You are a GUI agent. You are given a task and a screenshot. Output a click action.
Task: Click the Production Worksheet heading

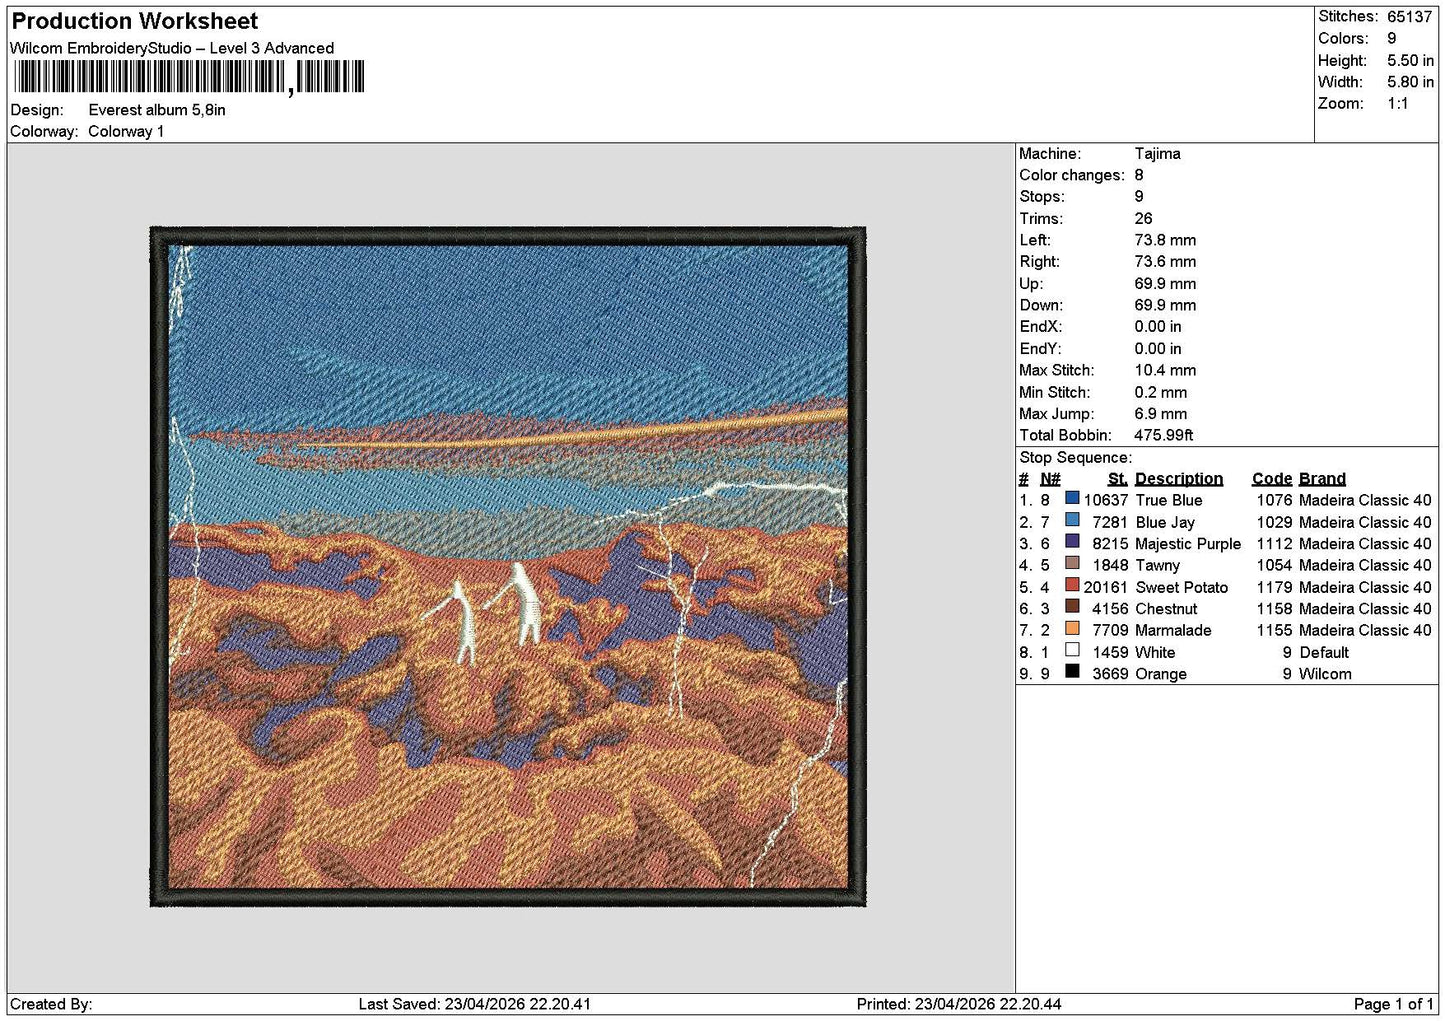click(134, 21)
